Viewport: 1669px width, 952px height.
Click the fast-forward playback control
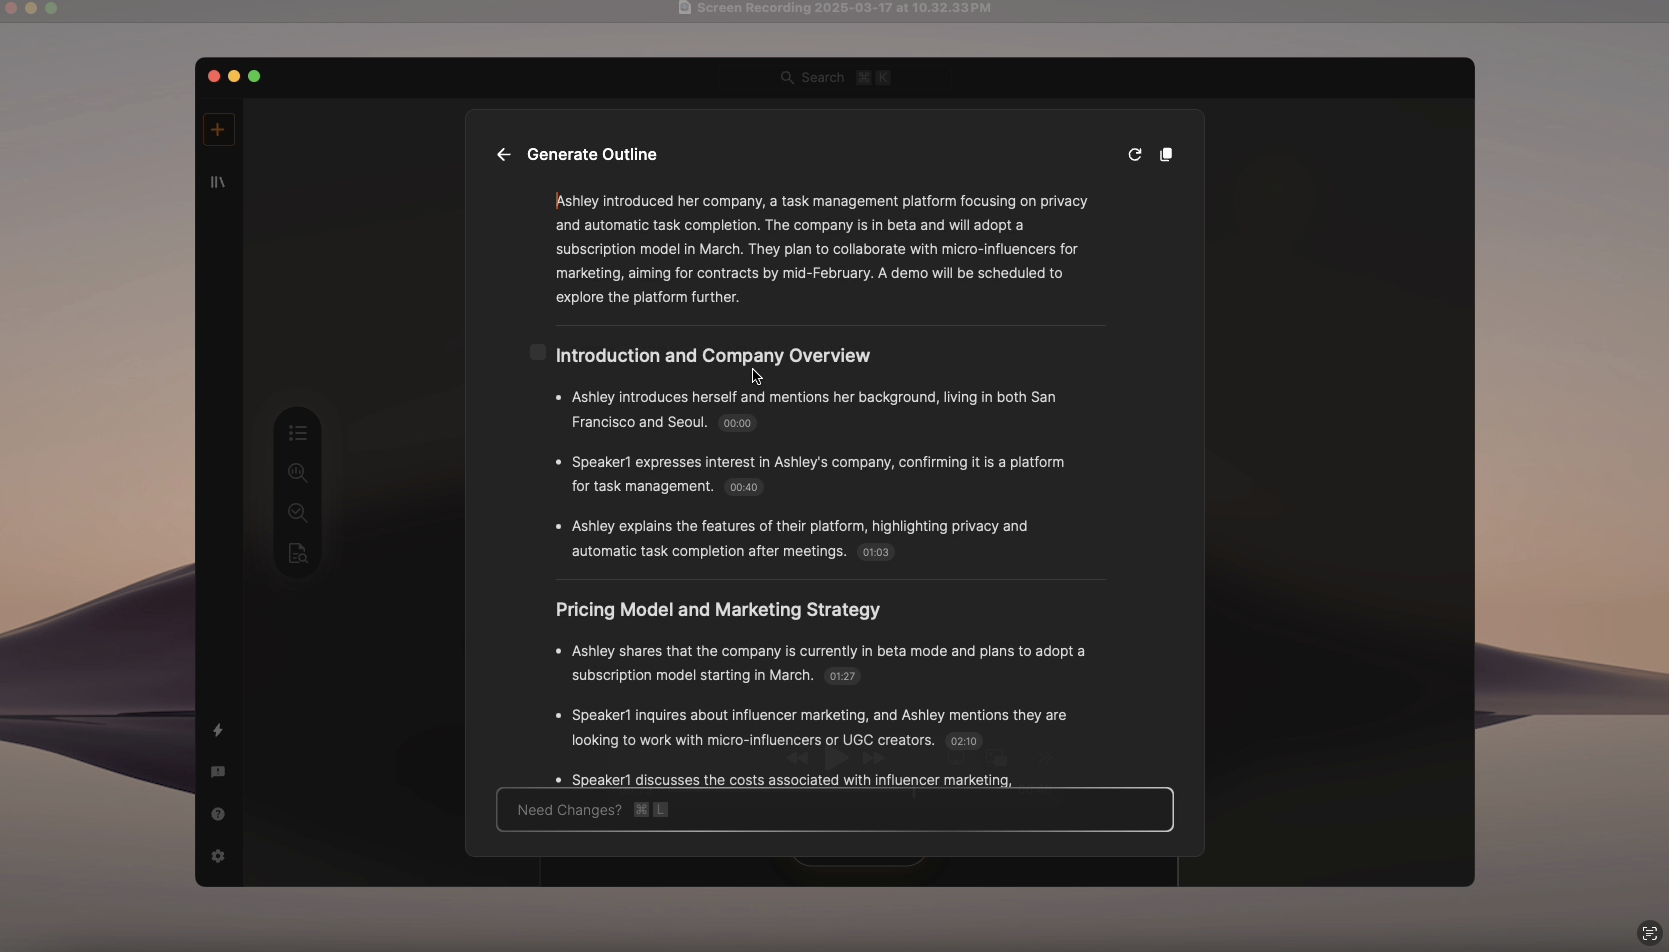click(x=874, y=758)
